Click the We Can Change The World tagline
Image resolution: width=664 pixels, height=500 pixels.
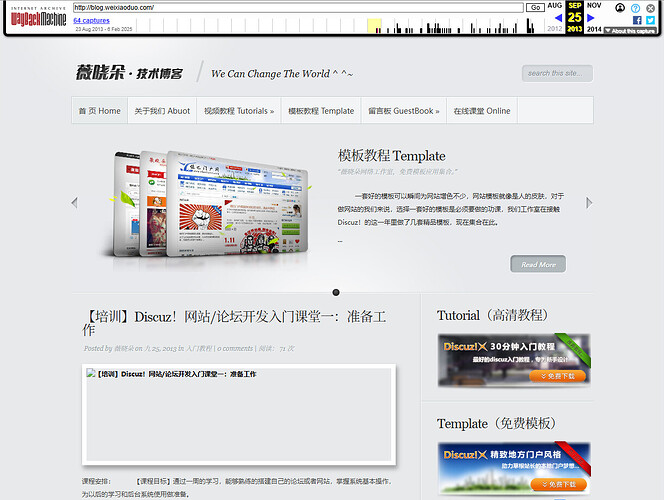(x=282, y=74)
